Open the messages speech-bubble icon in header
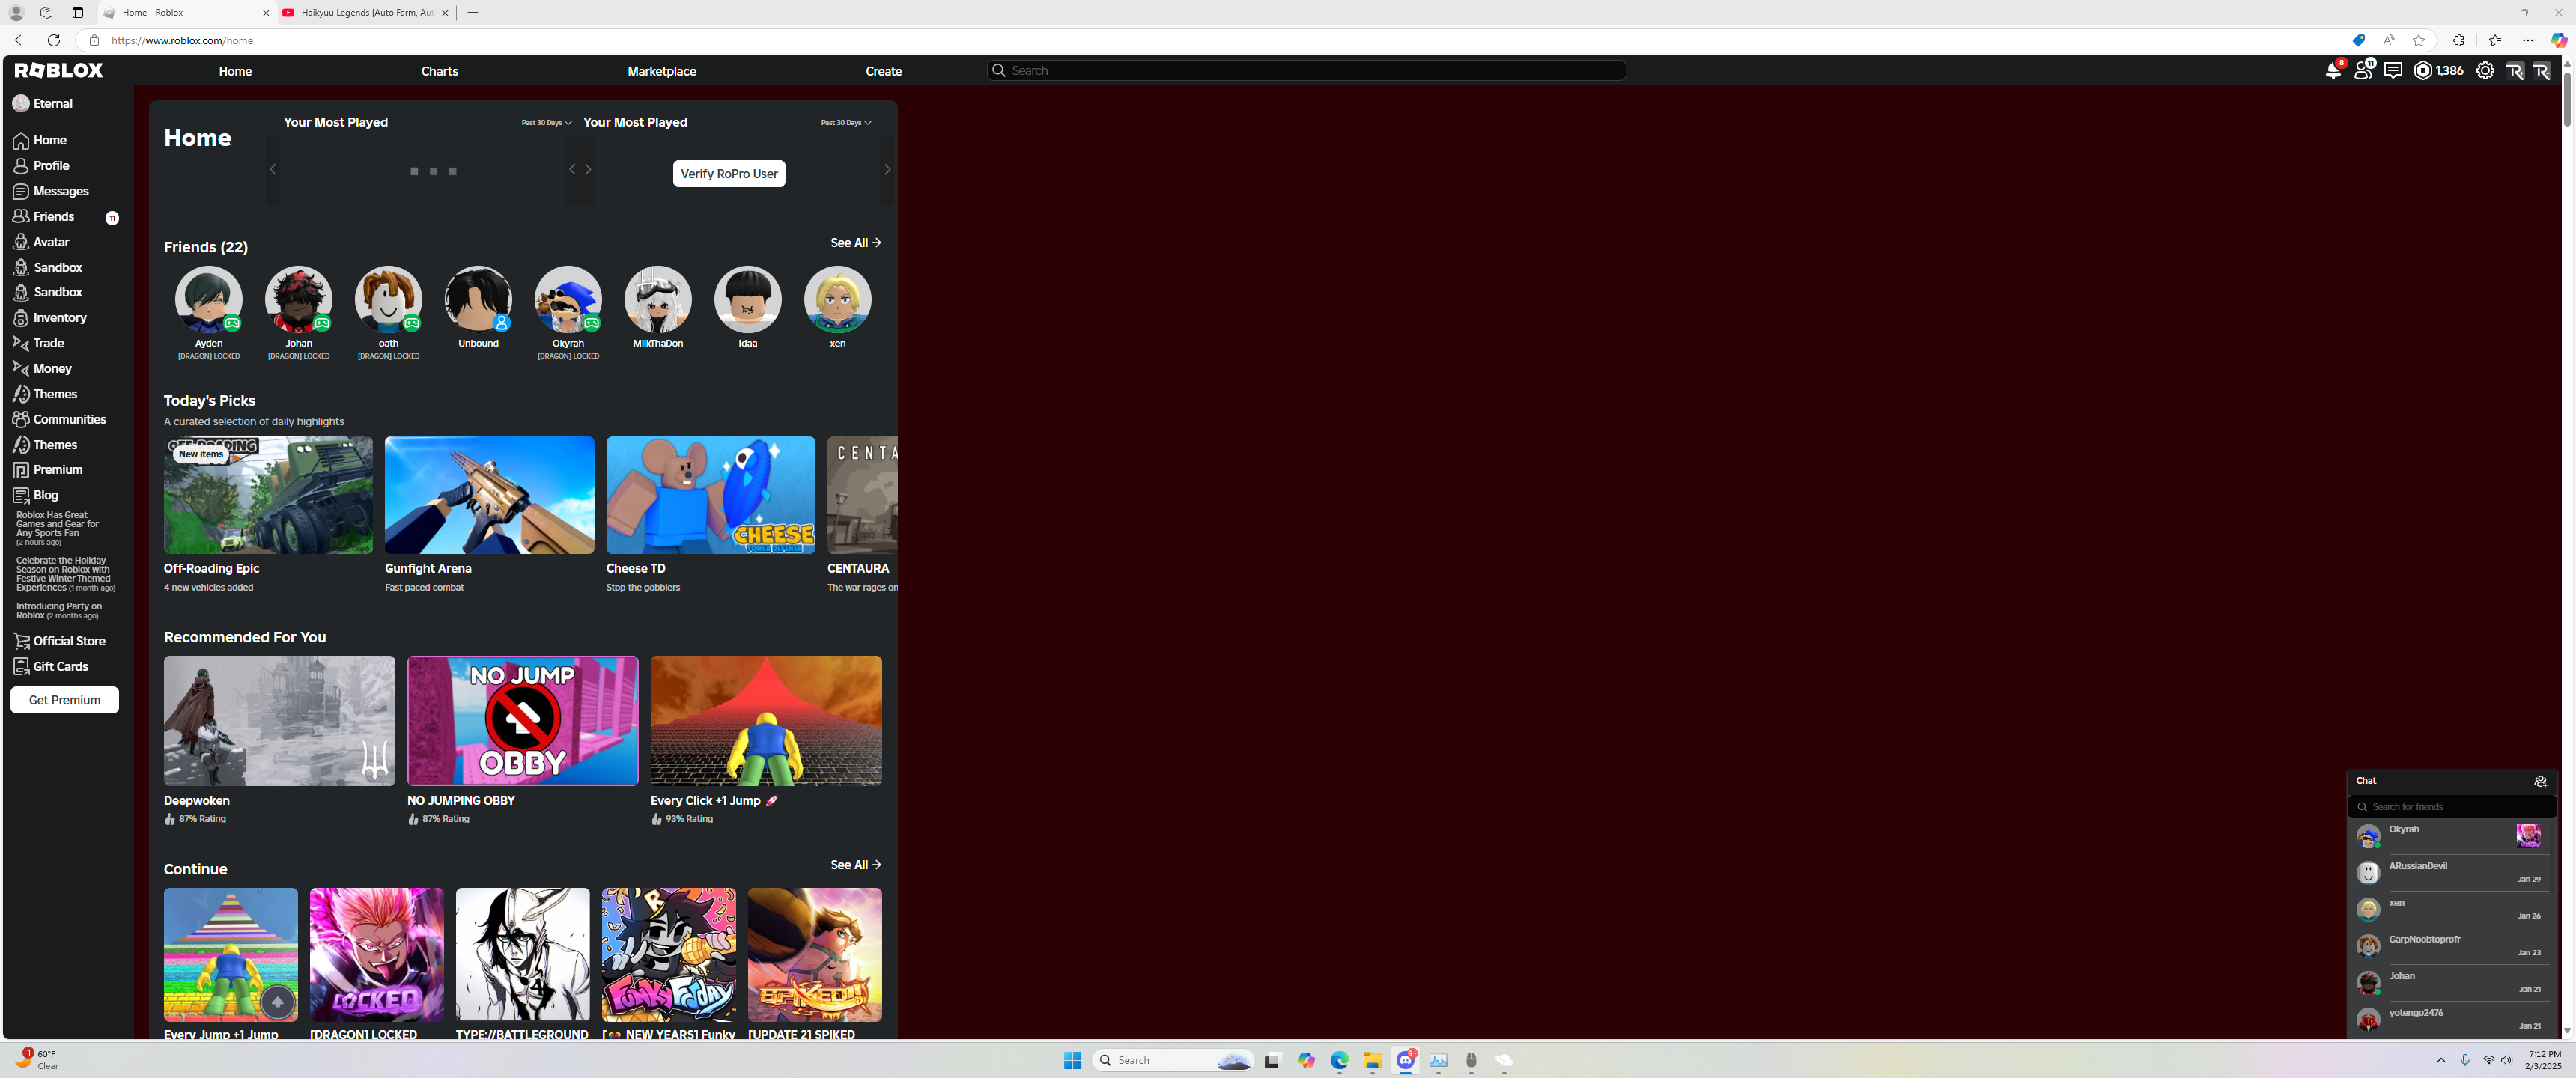Image resolution: width=2576 pixels, height=1078 pixels. [x=2393, y=70]
